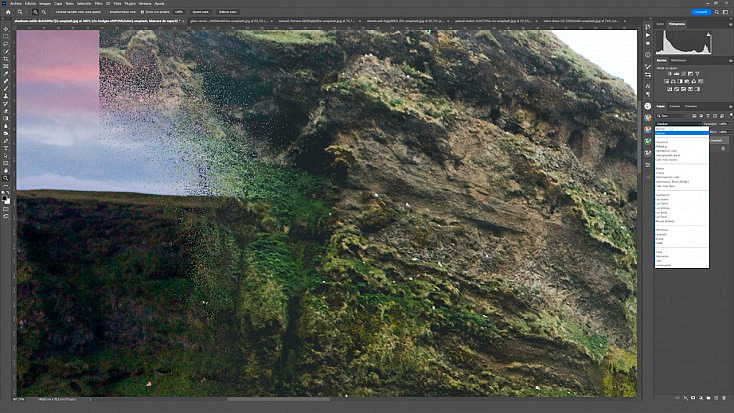Open the Ventana menu
Screen dimensions: 734x413
coord(145,3)
